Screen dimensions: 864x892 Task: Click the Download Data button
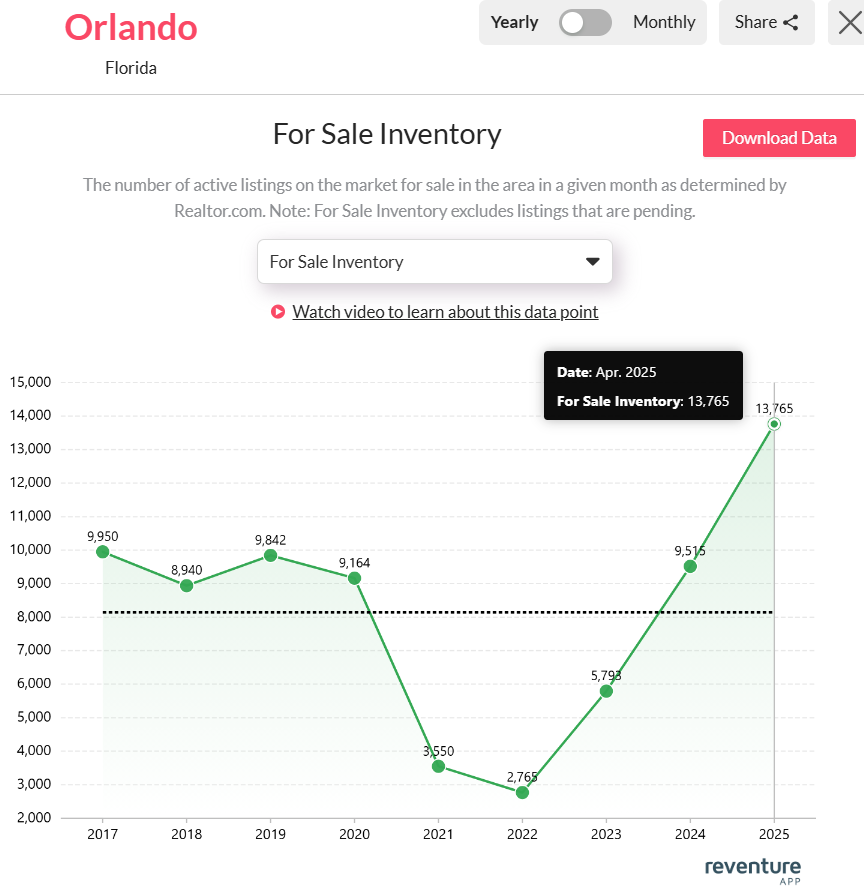click(779, 138)
